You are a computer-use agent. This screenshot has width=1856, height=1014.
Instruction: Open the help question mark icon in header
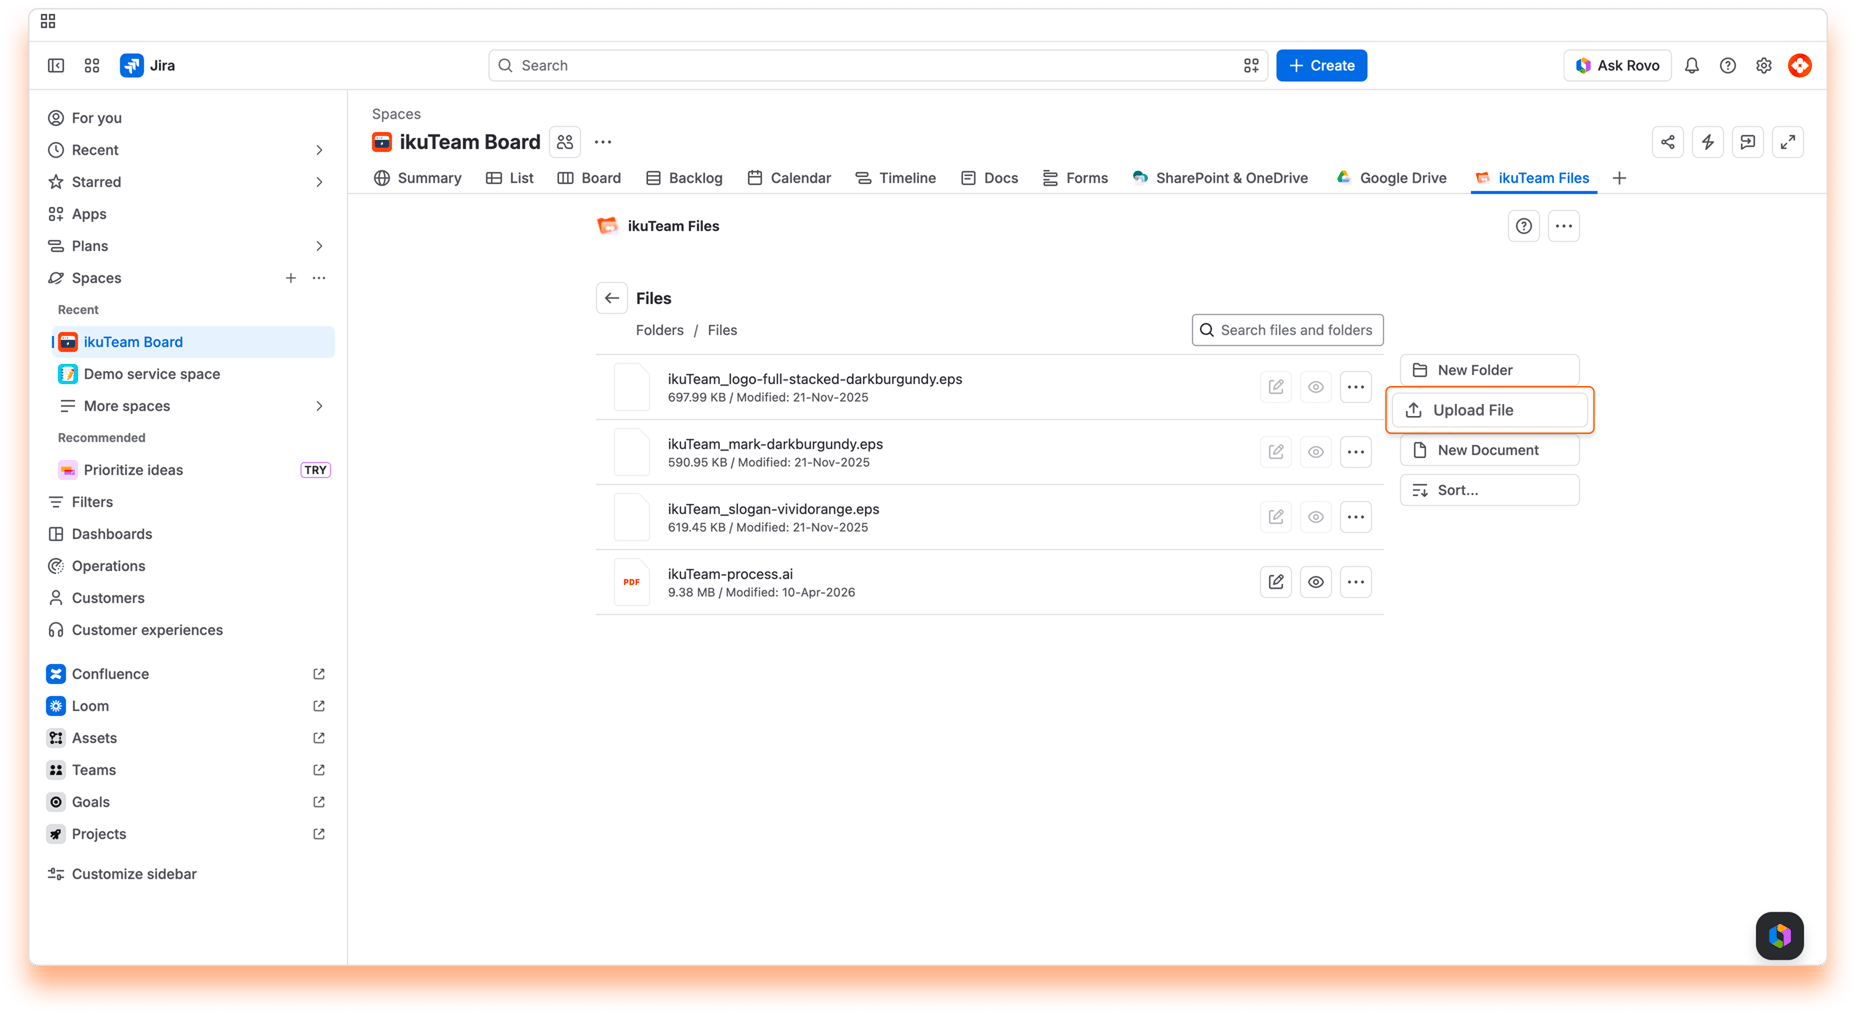coord(1728,65)
